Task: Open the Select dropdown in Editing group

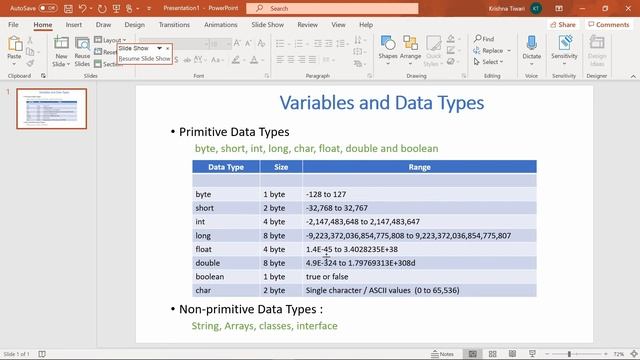Action: [x=489, y=62]
